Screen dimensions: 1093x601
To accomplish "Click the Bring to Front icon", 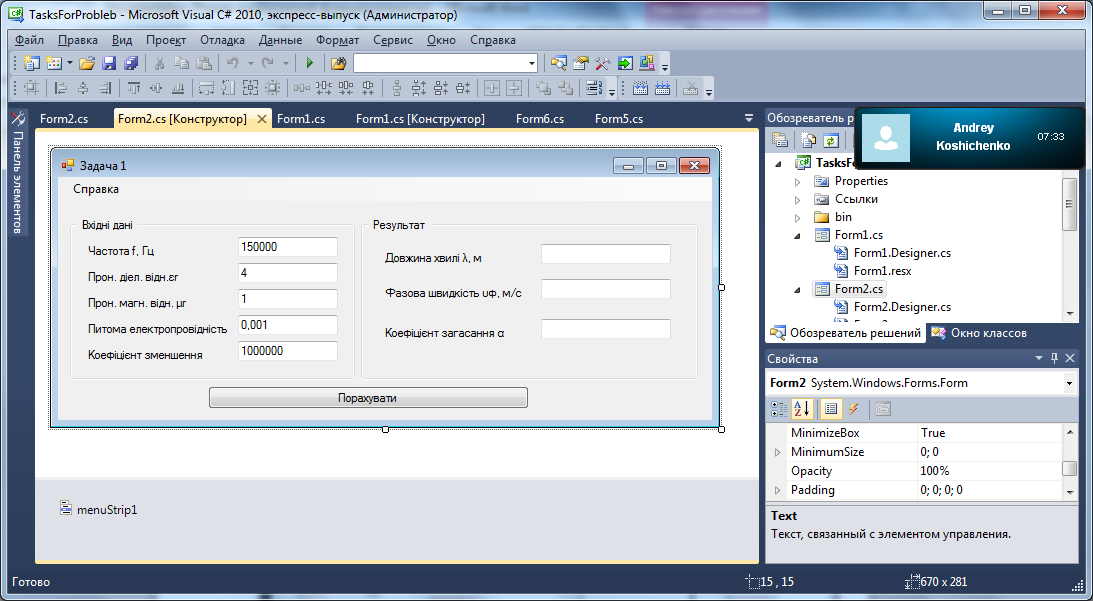I will click(x=543, y=88).
